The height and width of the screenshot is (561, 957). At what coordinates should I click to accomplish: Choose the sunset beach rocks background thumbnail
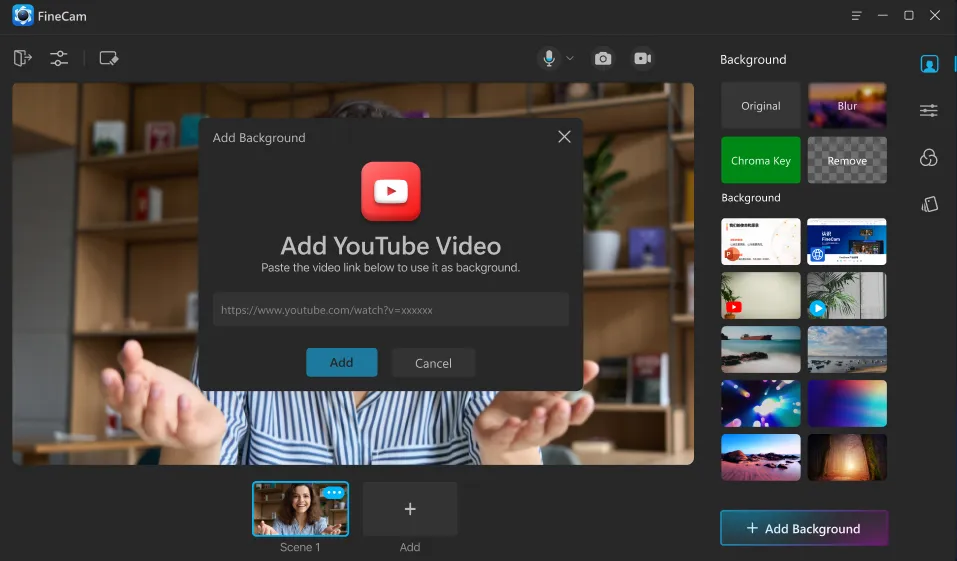pyautogui.click(x=760, y=457)
